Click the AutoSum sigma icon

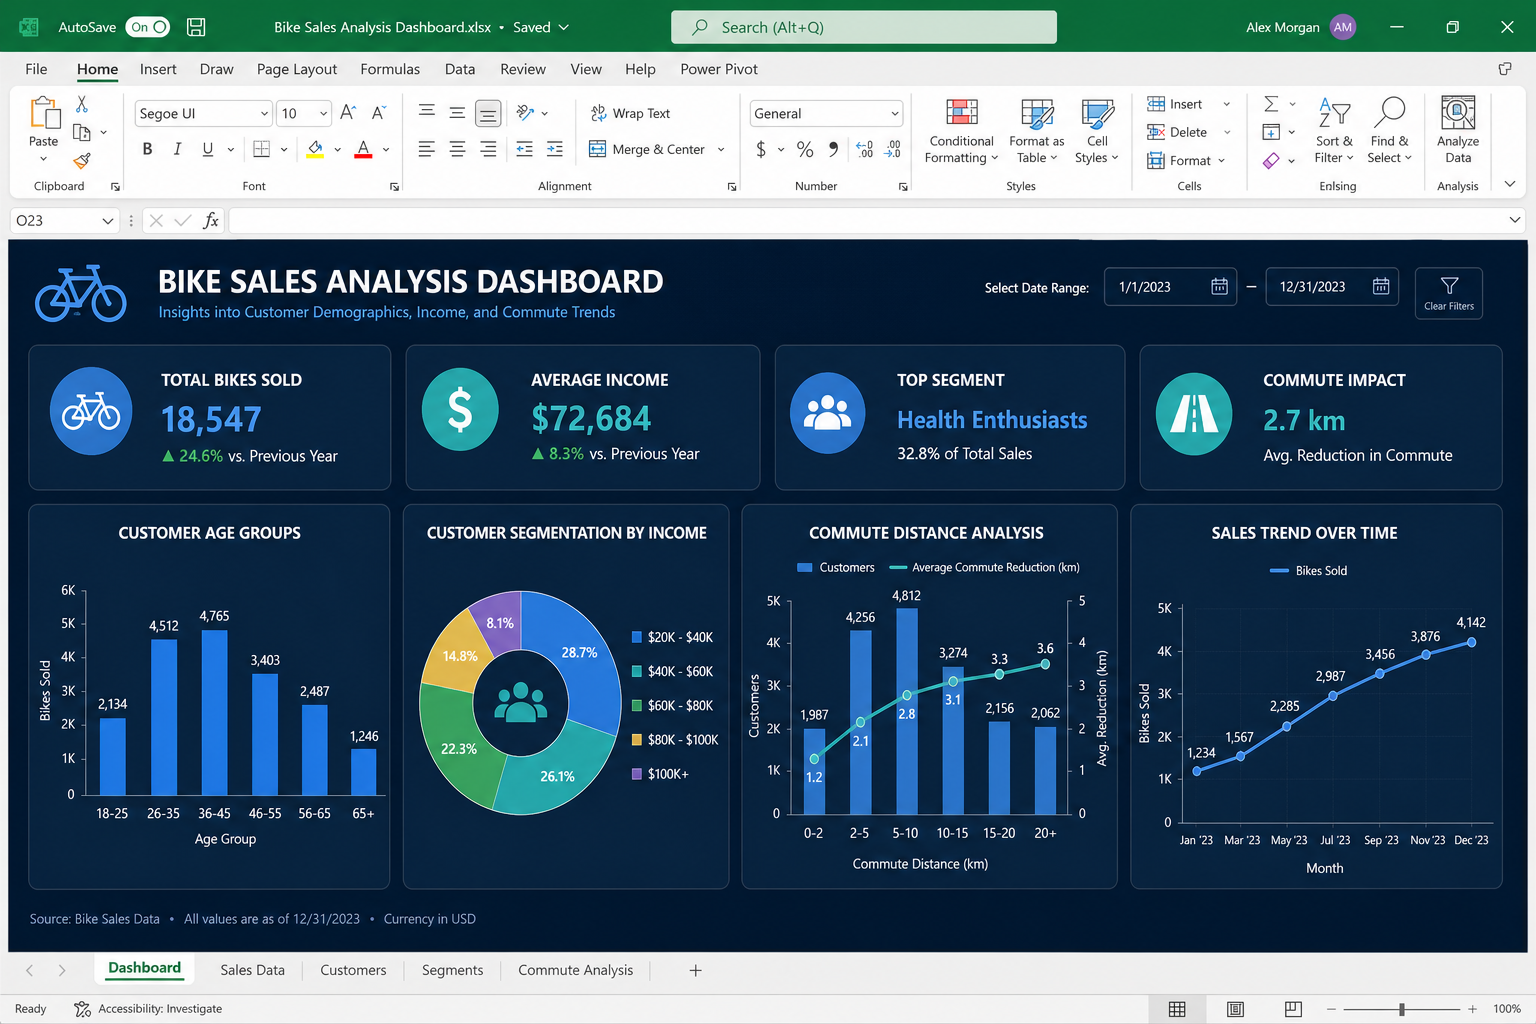point(1271,104)
